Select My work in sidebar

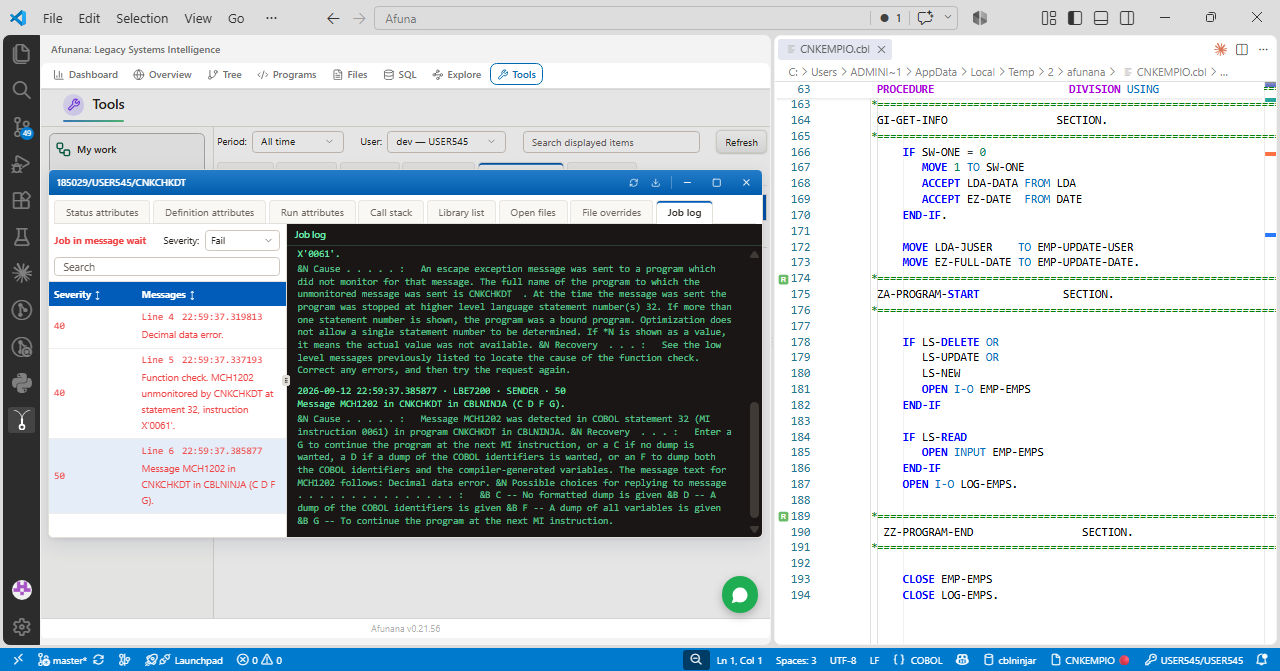pos(127,150)
